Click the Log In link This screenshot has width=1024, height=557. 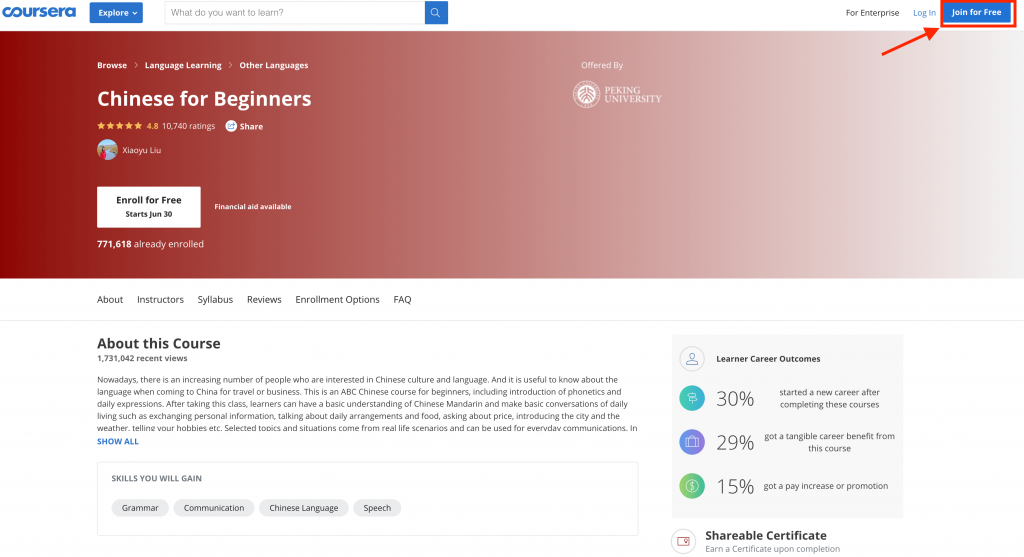[x=924, y=12]
